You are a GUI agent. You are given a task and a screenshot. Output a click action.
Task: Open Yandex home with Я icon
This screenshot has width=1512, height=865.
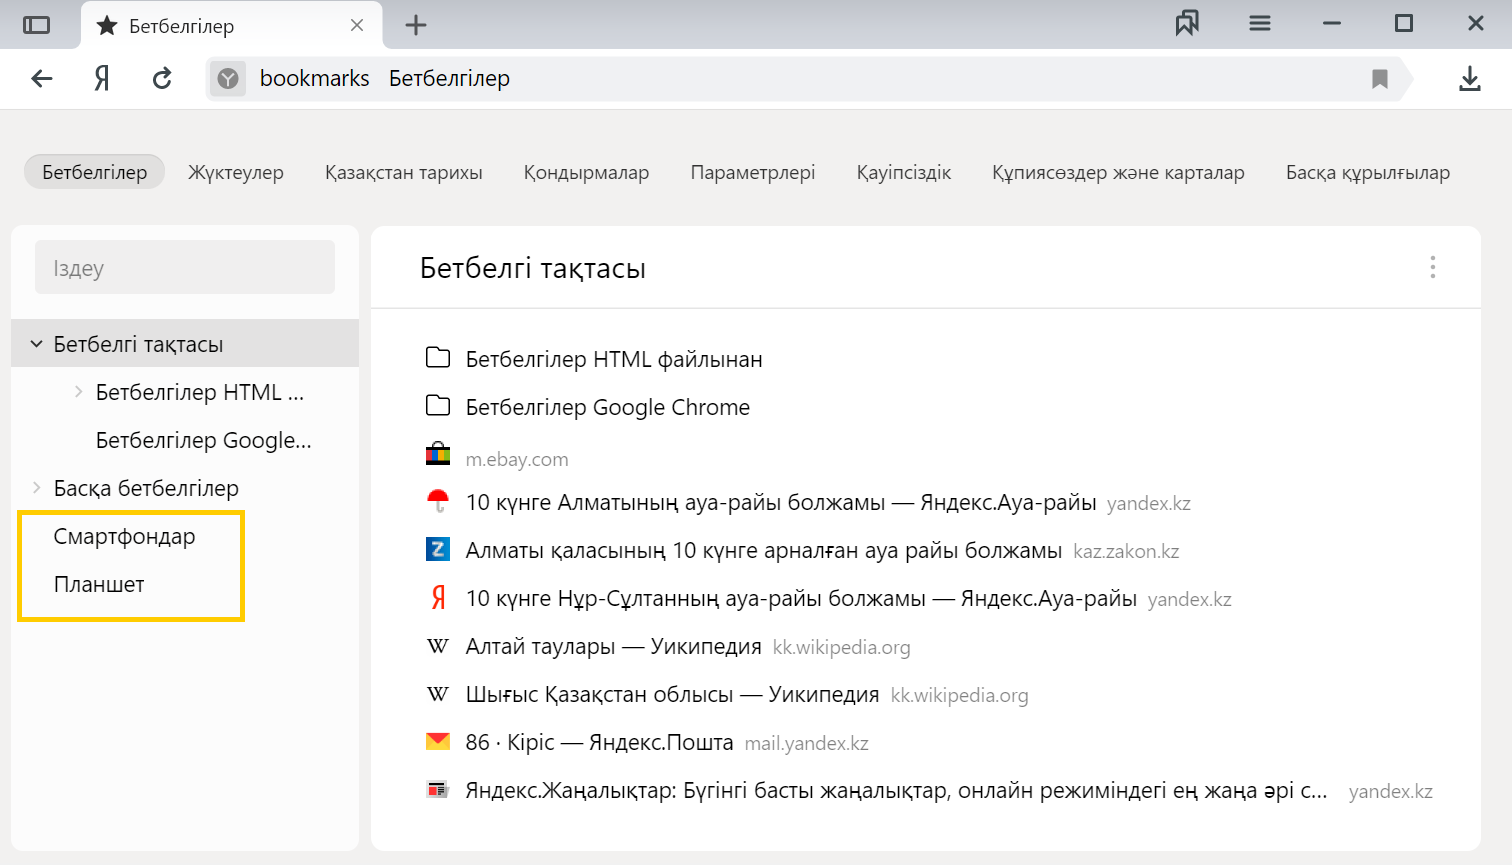102,78
